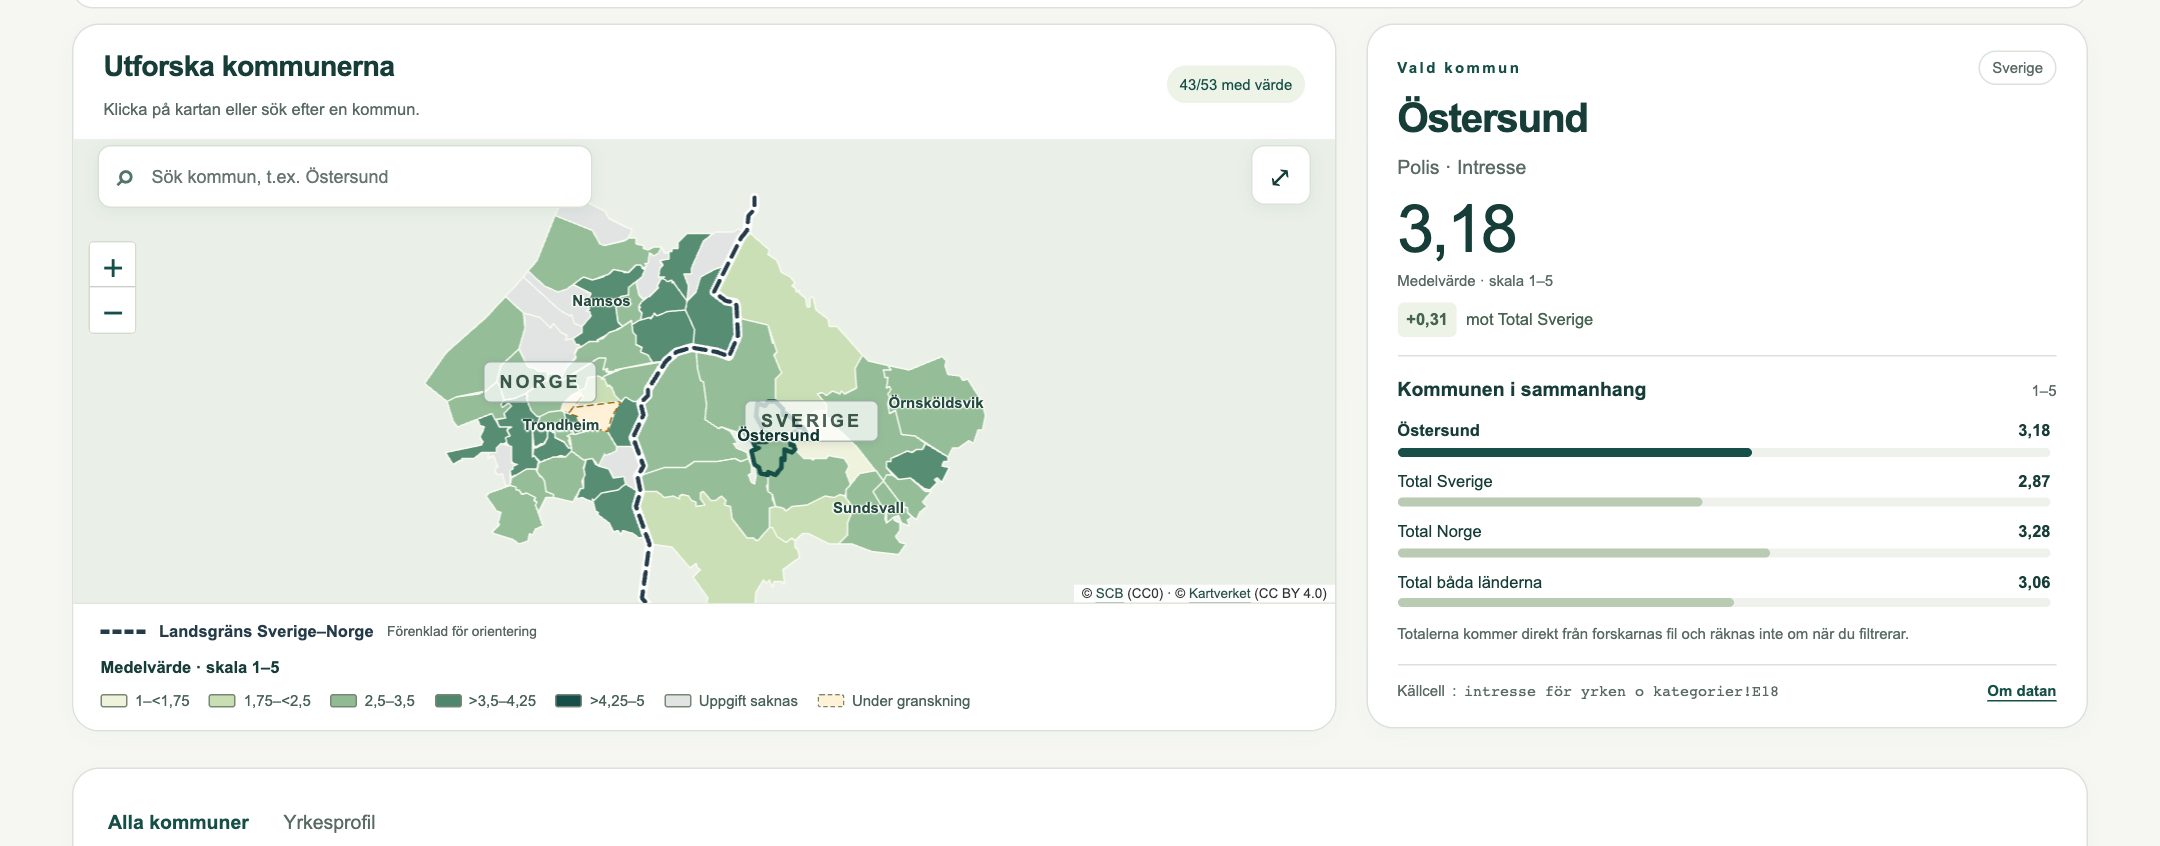Open the Om datan link
This screenshot has height=846, width=2160.
click(2021, 691)
